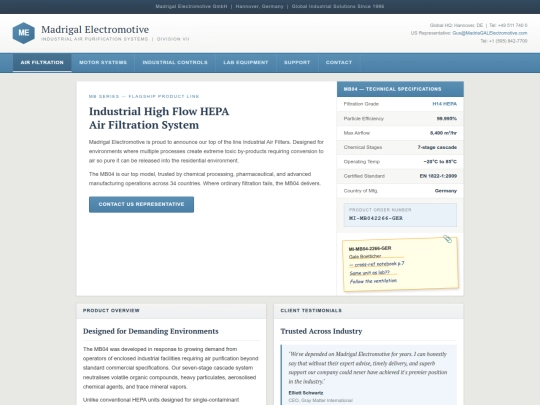Click the Industrial High Flow HEPA heading
Viewport: 540px width, 405px height.
coord(159,118)
